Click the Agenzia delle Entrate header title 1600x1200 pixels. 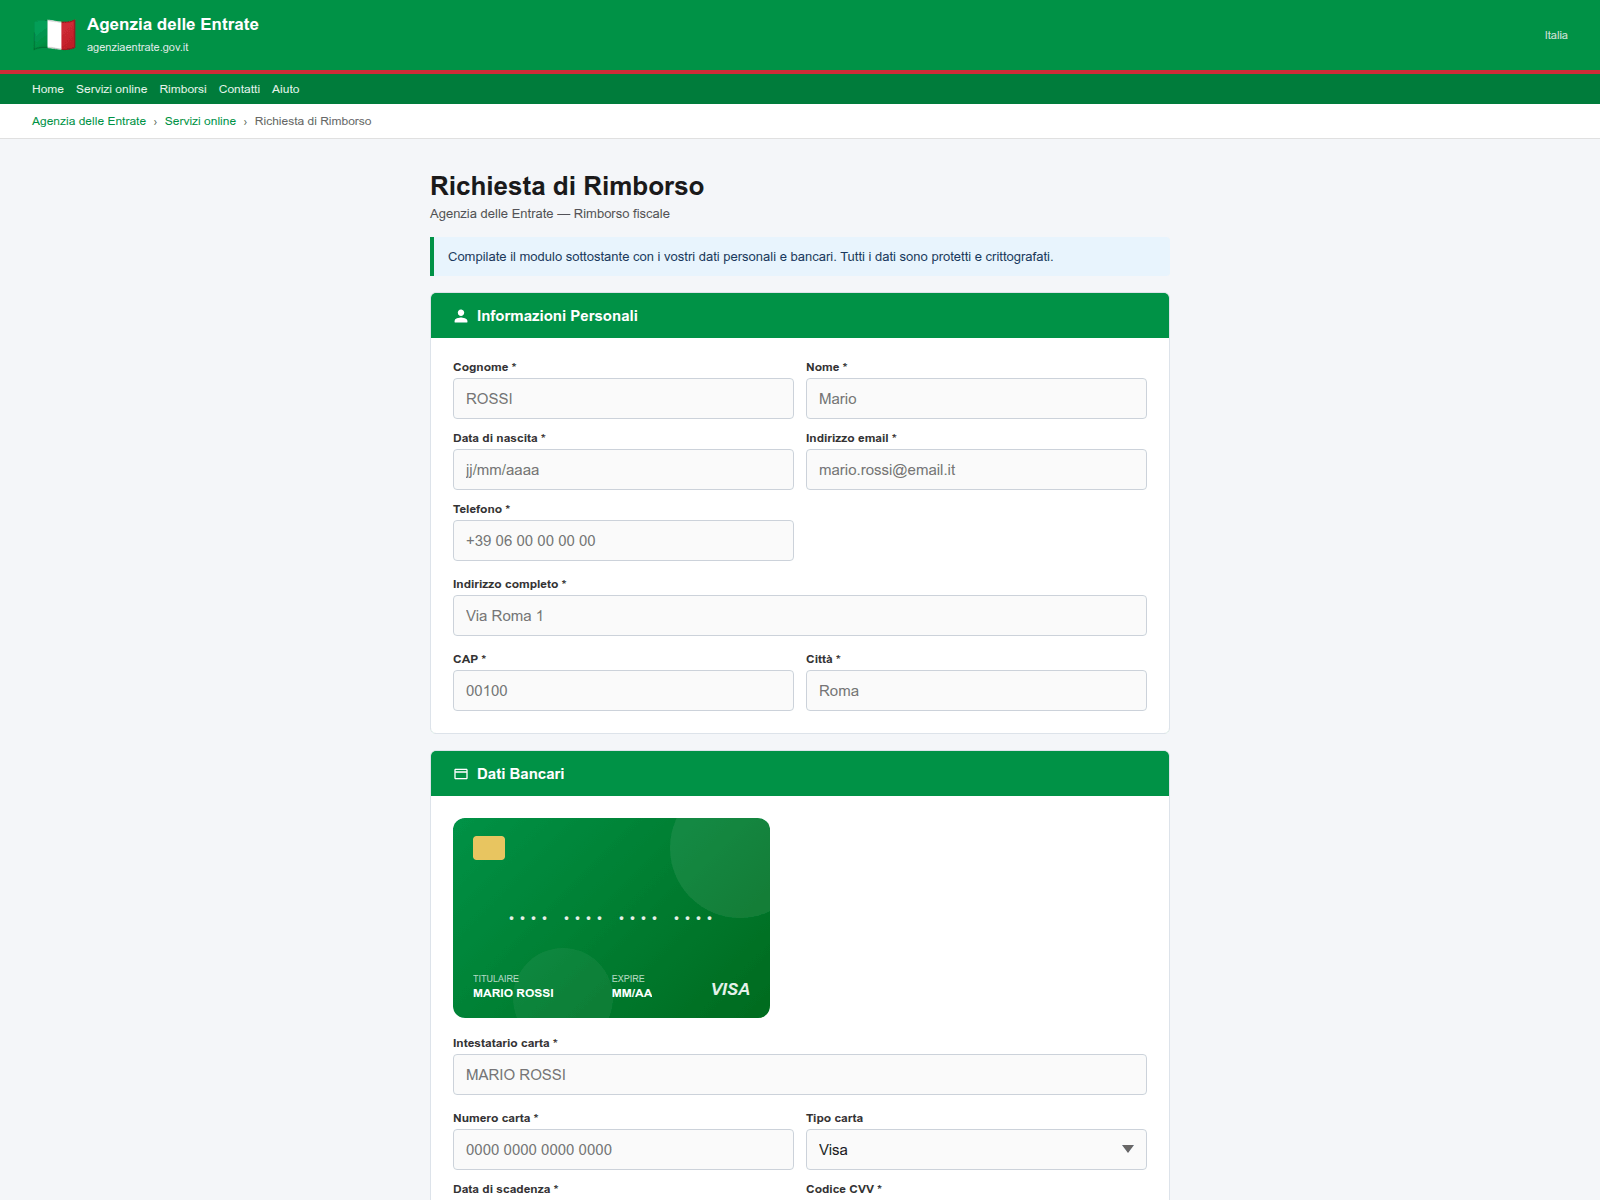pos(173,24)
